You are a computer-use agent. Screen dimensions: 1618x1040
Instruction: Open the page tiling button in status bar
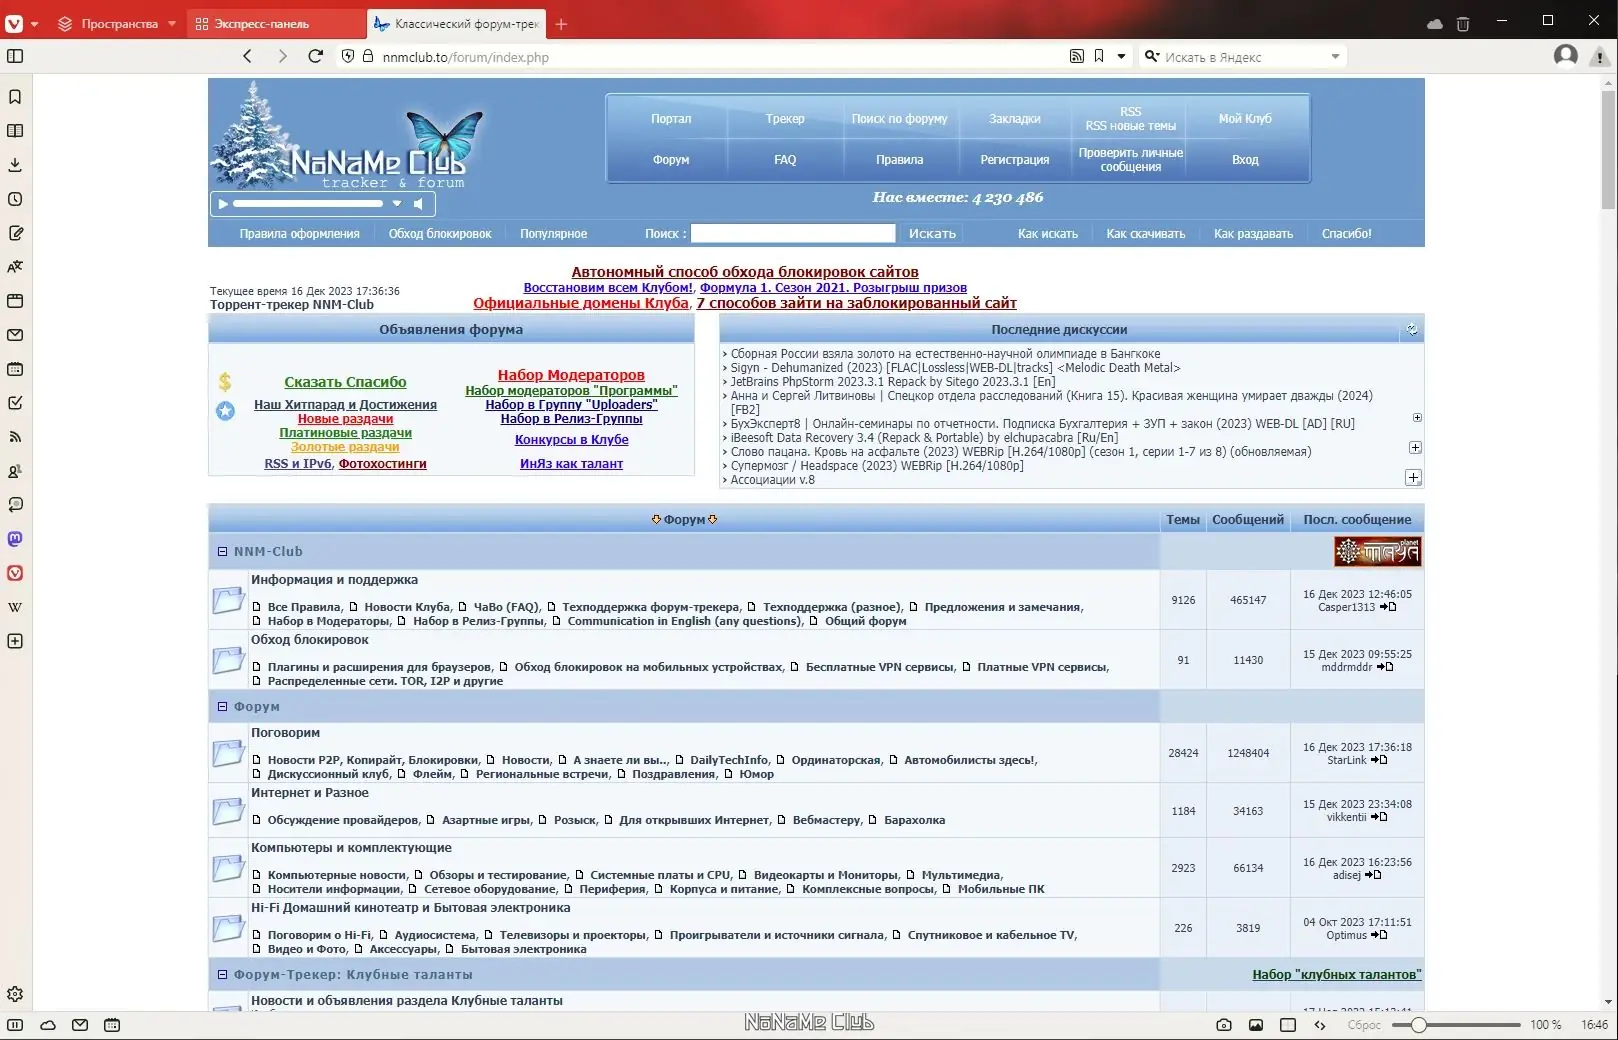1288,1025
